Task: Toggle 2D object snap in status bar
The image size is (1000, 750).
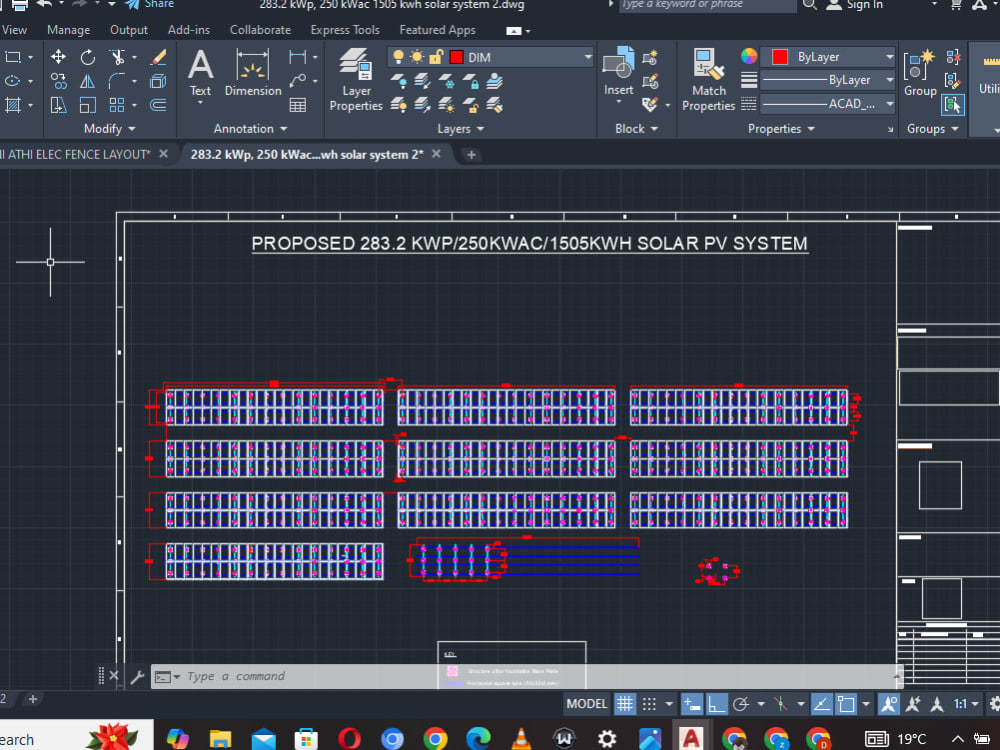Action: [846, 704]
